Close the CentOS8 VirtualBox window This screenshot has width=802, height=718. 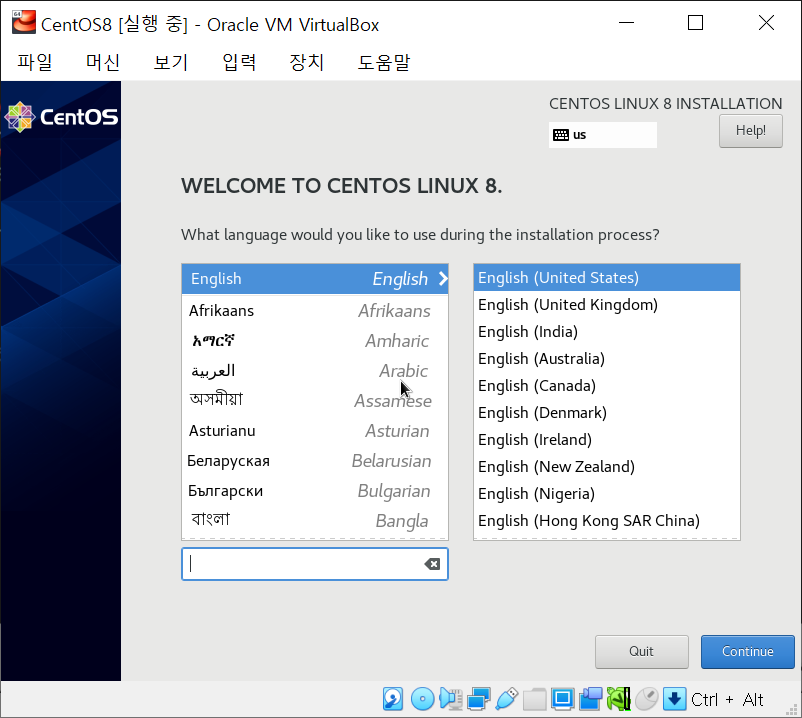(x=766, y=23)
